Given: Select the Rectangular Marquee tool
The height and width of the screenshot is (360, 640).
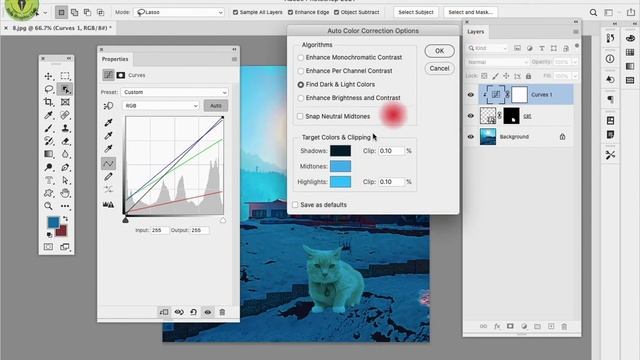Looking at the screenshot, I should click(65, 76).
